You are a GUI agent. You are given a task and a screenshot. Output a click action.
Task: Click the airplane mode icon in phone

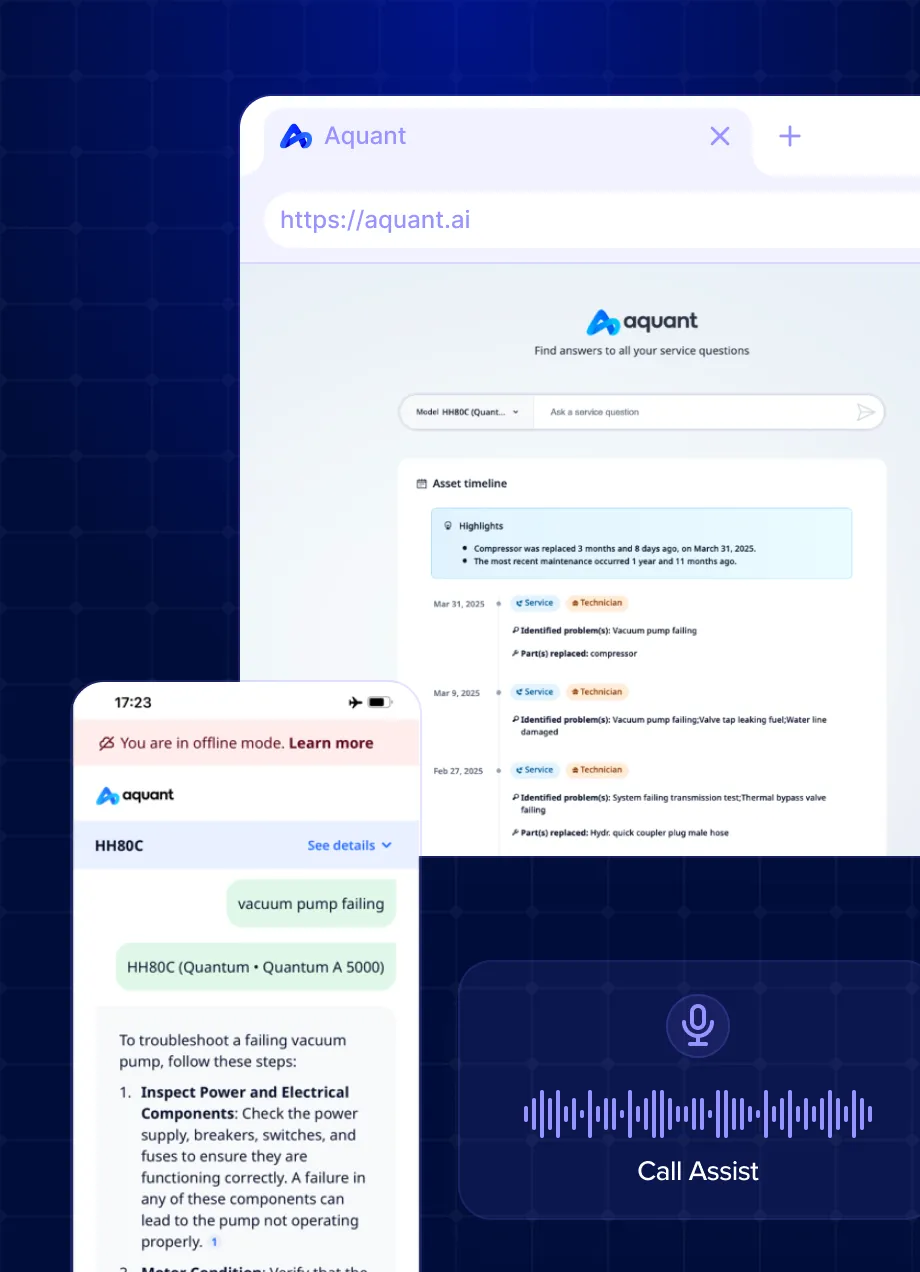point(355,703)
